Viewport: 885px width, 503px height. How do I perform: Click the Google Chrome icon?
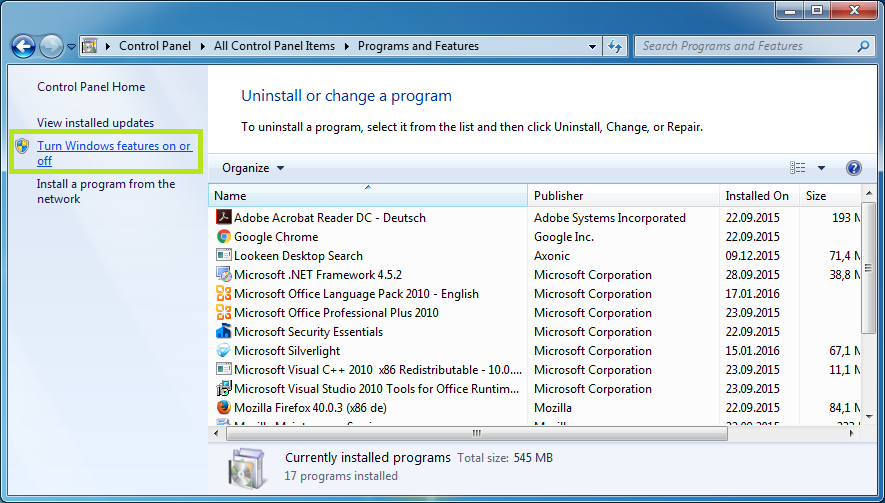click(224, 236)
